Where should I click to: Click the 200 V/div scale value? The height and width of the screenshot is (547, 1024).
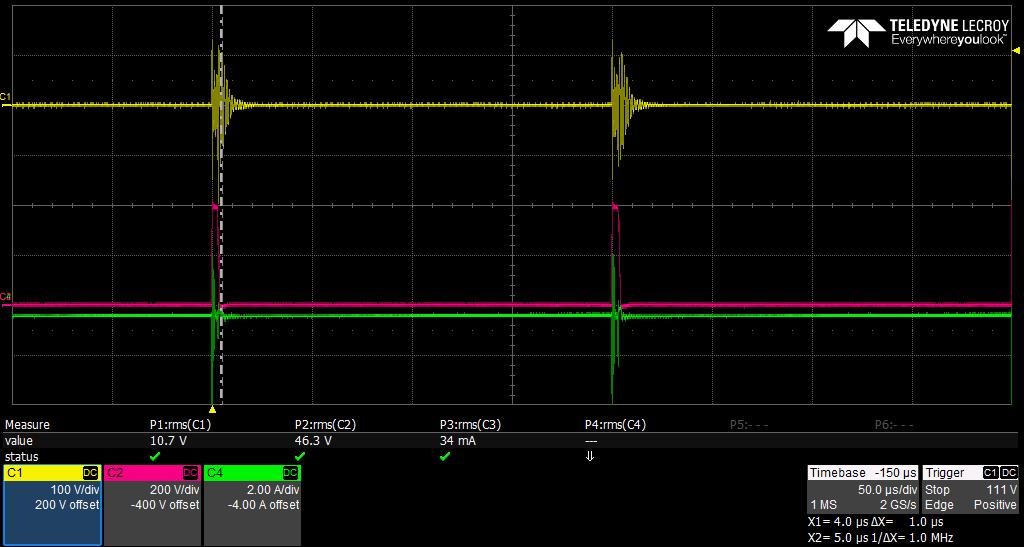tap(174, 490)
